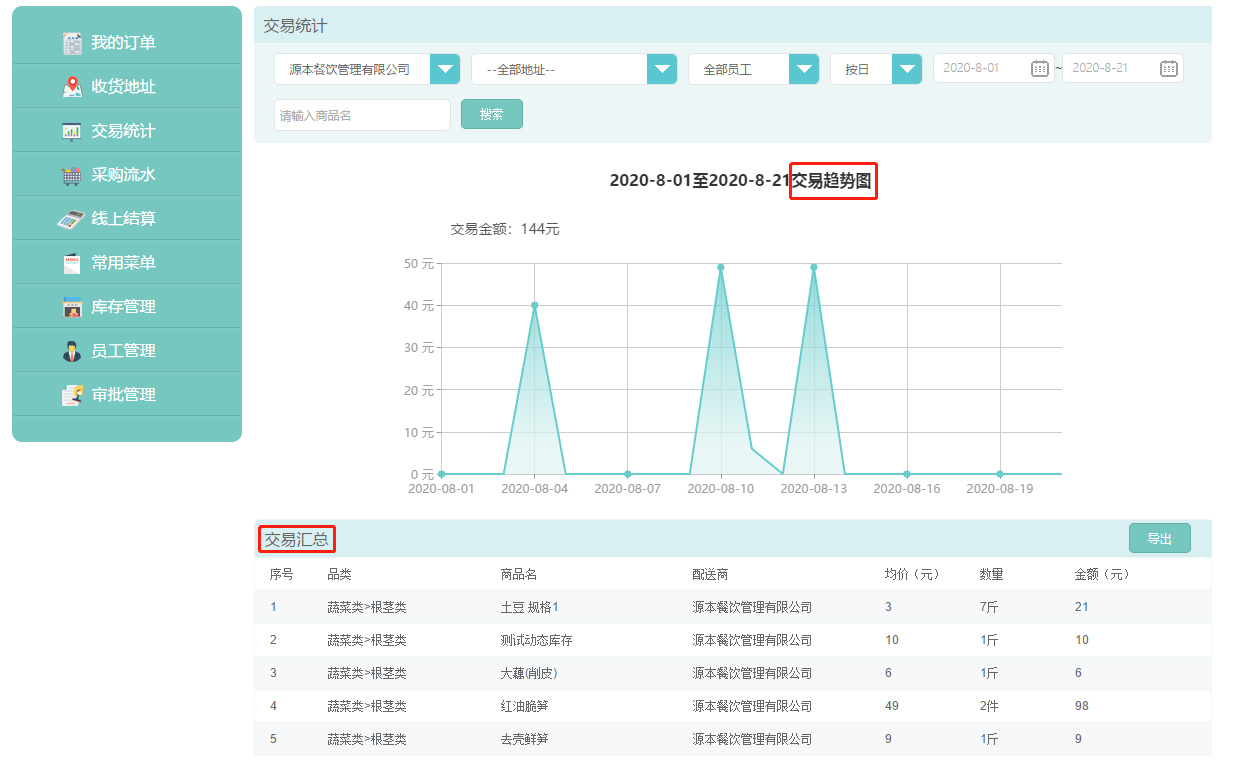The image size is (1236, 778).
Task: Click the 库存管理 warehouse icon
Action: coord(72,306)
